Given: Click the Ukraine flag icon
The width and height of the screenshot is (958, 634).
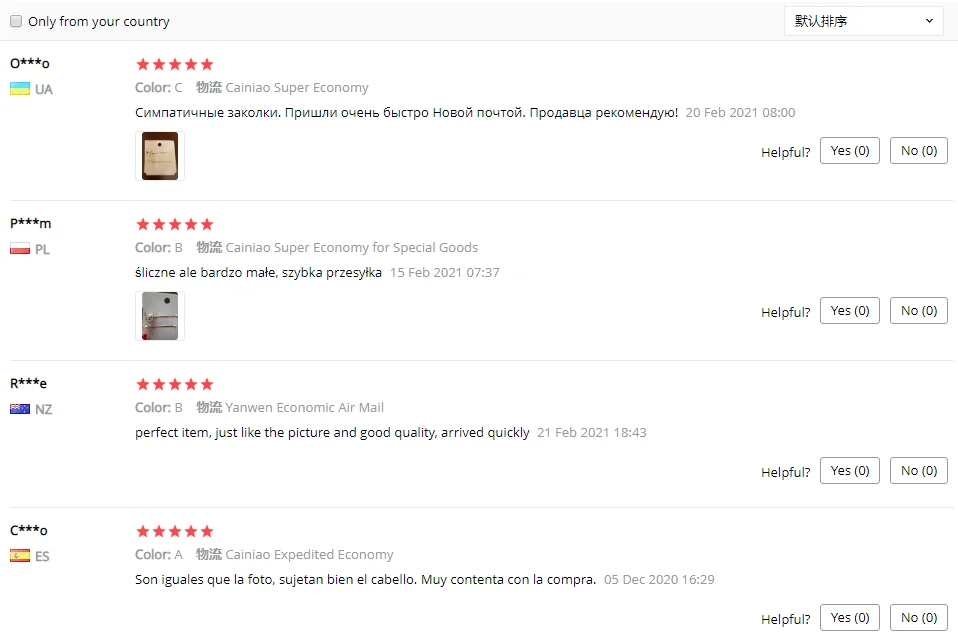Looking at the screenshot, I should [20, 89].
